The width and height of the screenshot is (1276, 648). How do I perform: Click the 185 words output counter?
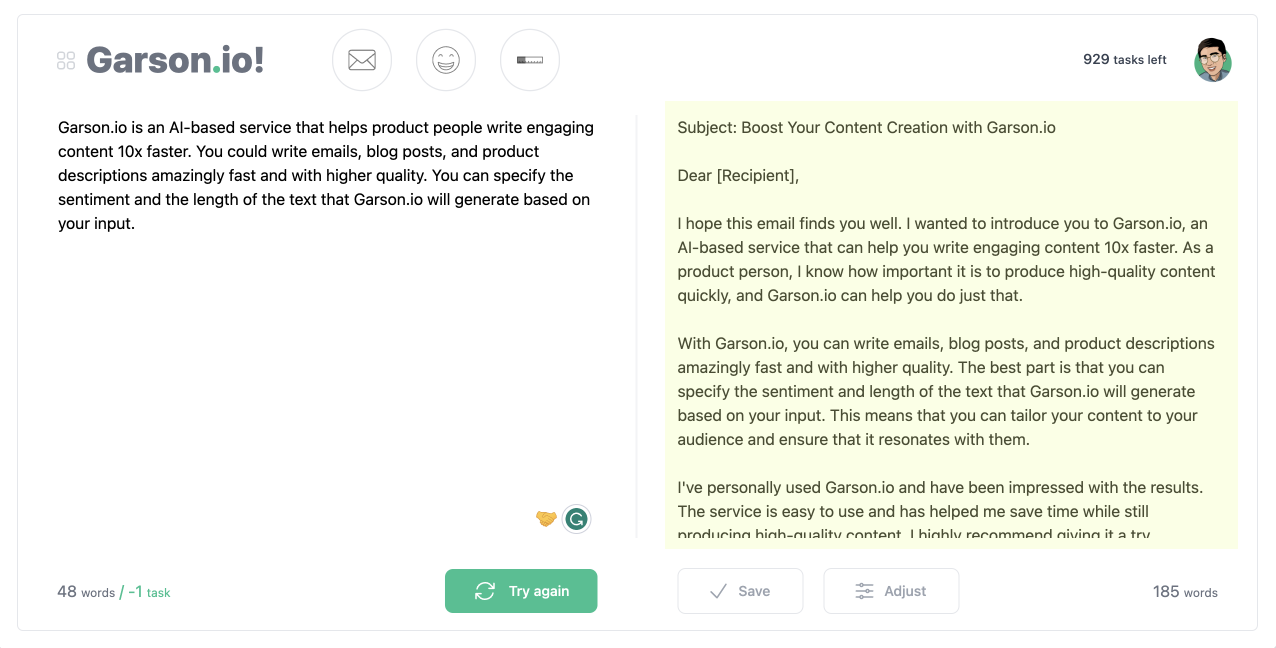point(1185,592)
